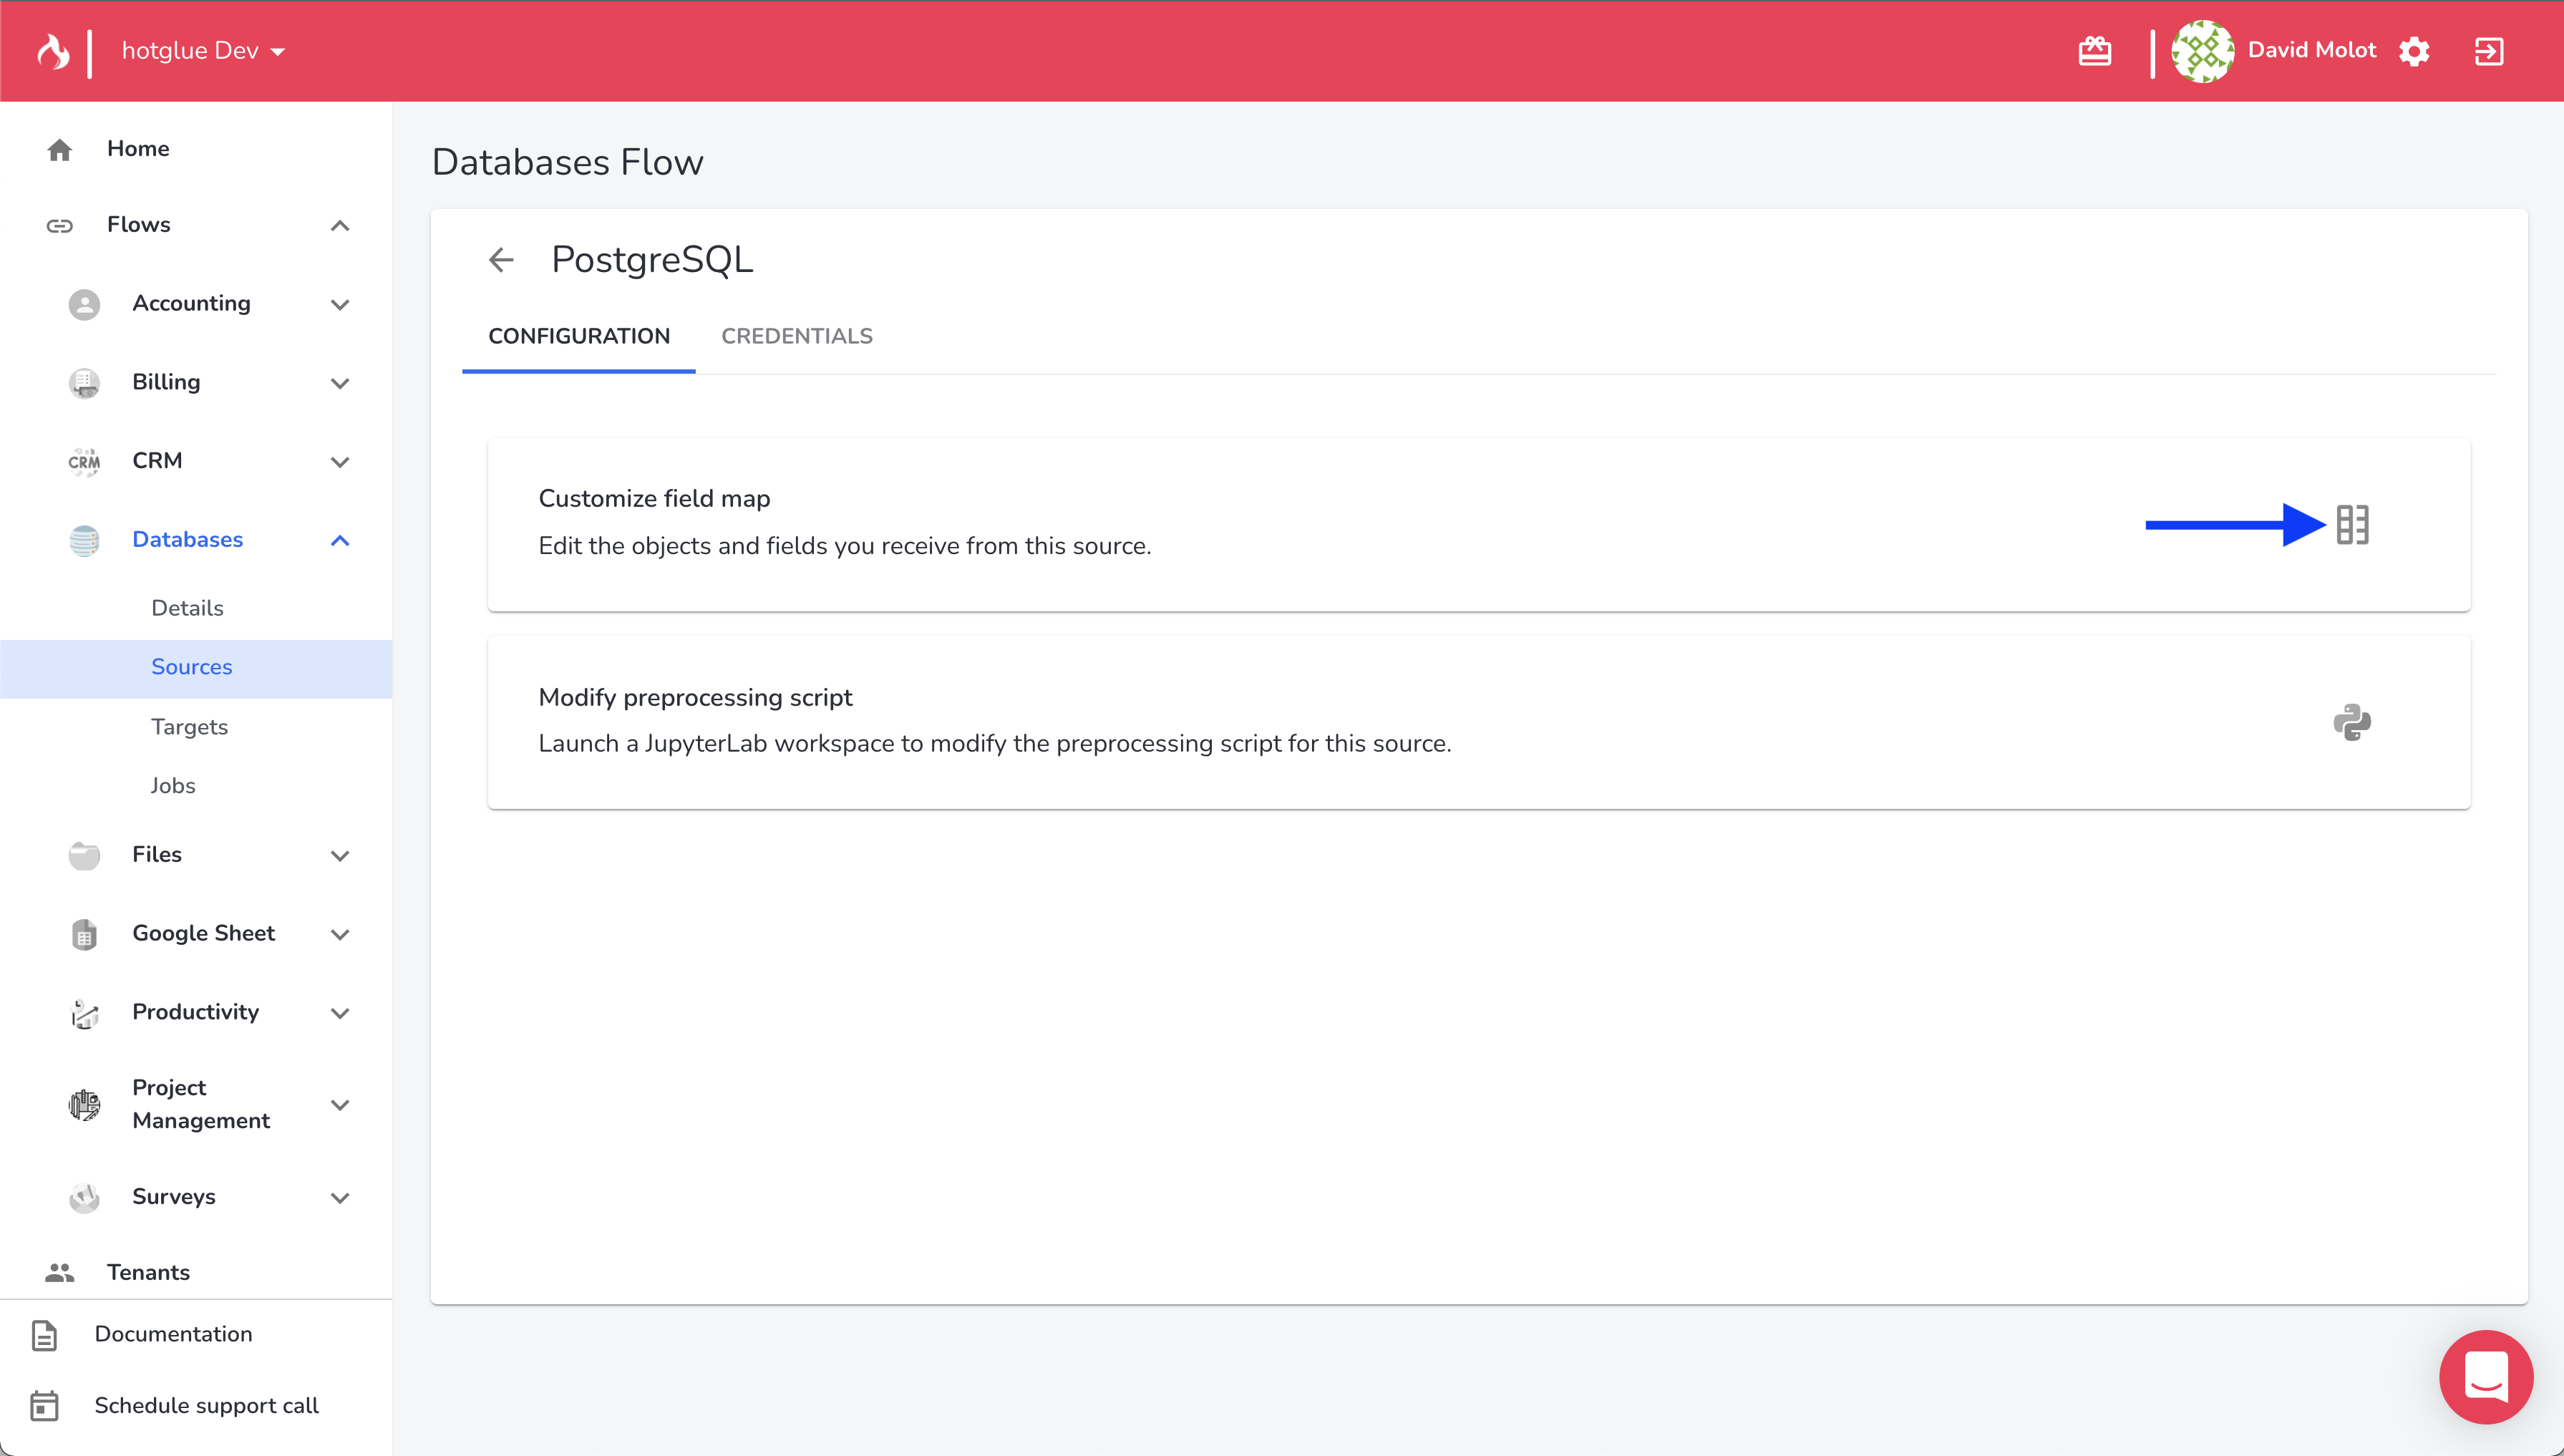This screenshot has height=1456, width=2564.
Task: Switch to the CREDENTIALS tab
Action: click(797, 337)
